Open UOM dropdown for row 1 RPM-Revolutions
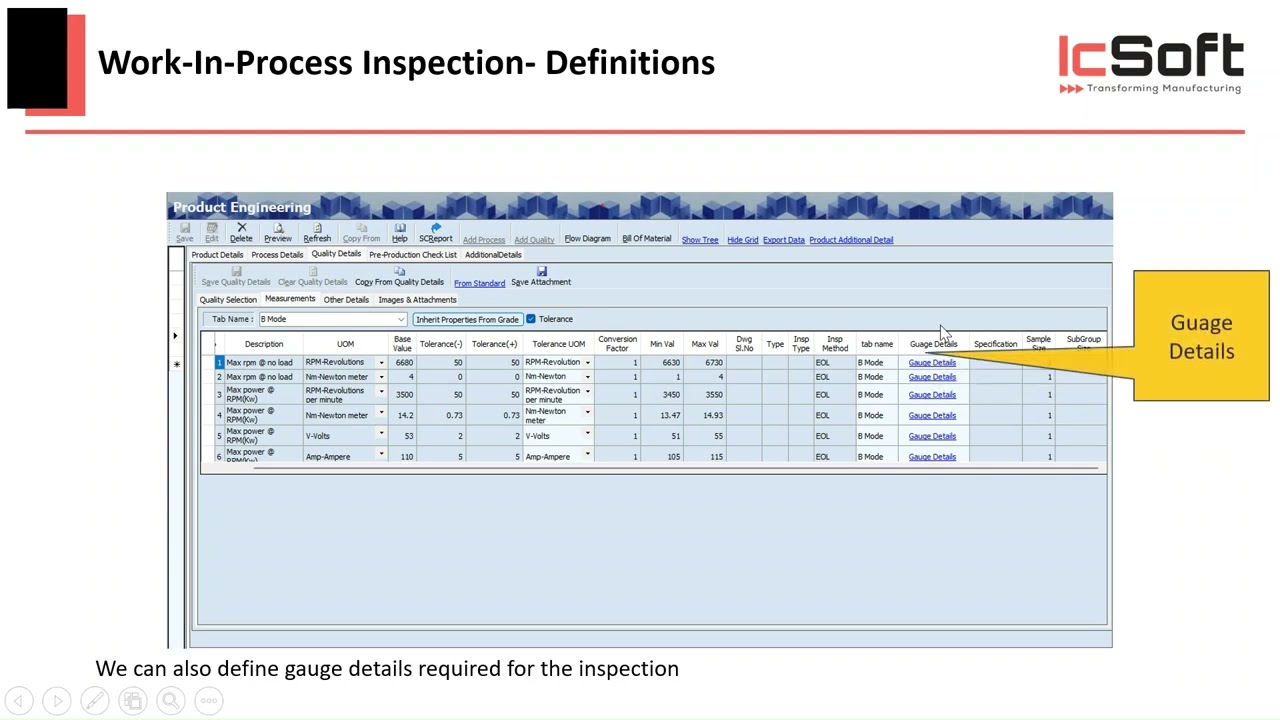 click(381, 363)
